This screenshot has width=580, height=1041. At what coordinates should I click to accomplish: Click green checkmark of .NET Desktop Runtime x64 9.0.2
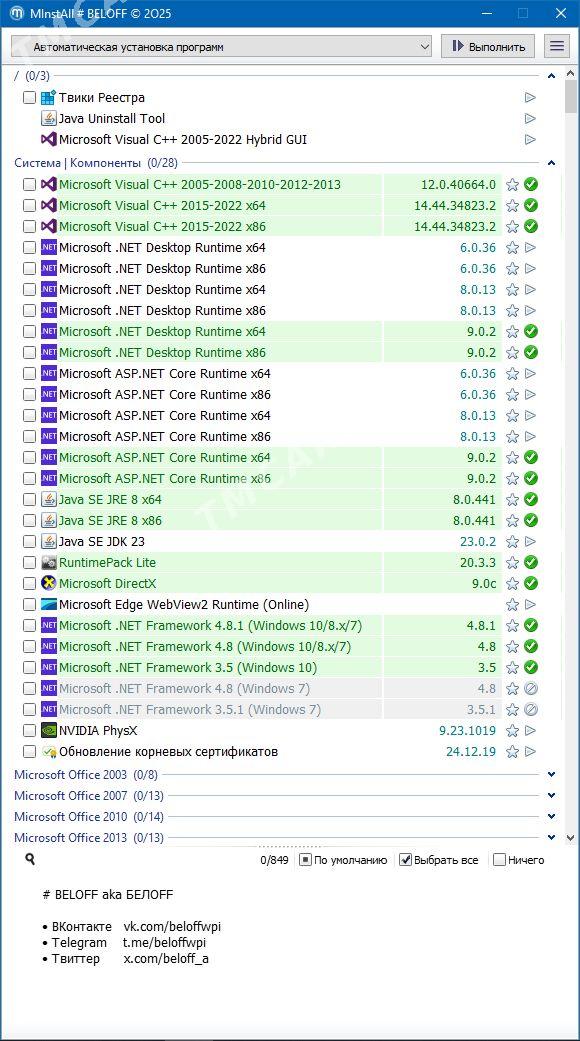[530, 331]
